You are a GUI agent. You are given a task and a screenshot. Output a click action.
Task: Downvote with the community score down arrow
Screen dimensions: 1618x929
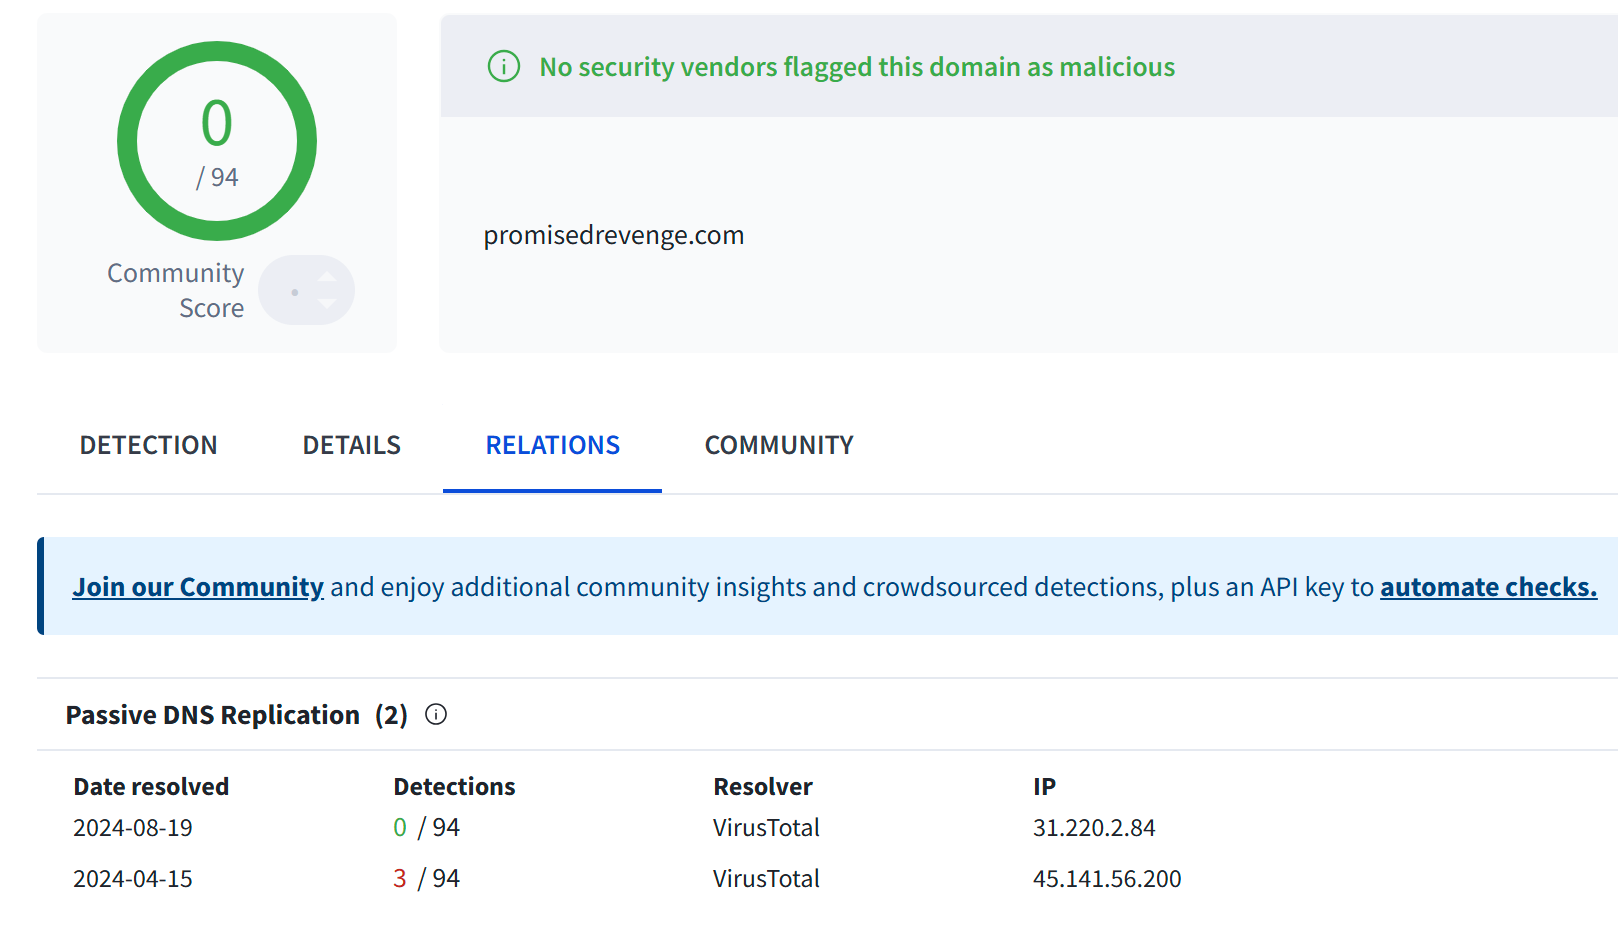point(326,303)
